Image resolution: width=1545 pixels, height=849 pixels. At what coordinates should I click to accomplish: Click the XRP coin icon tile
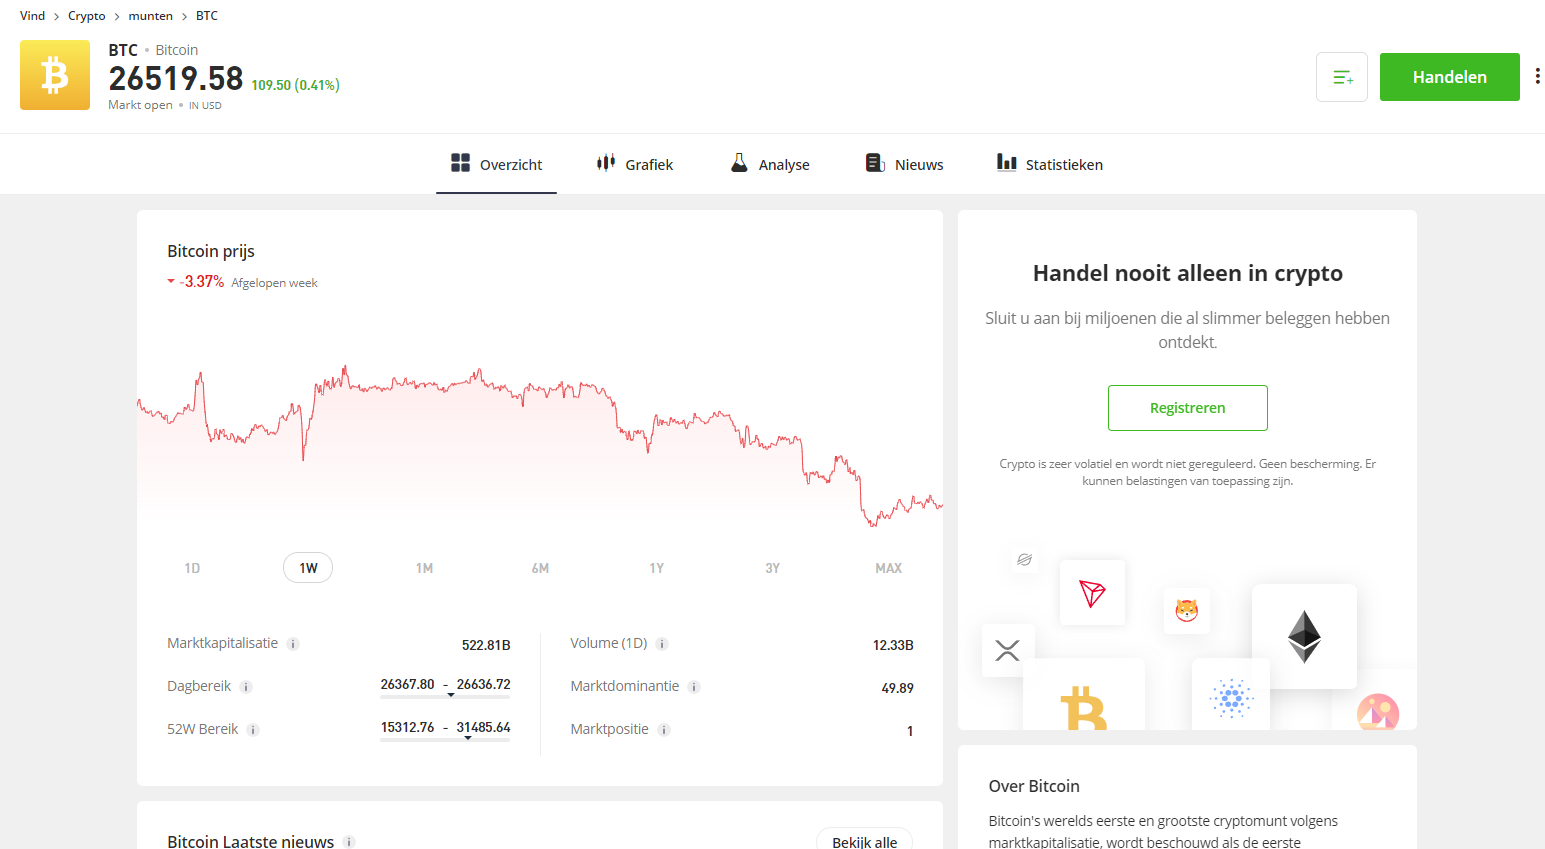(x=1008, y=651)
